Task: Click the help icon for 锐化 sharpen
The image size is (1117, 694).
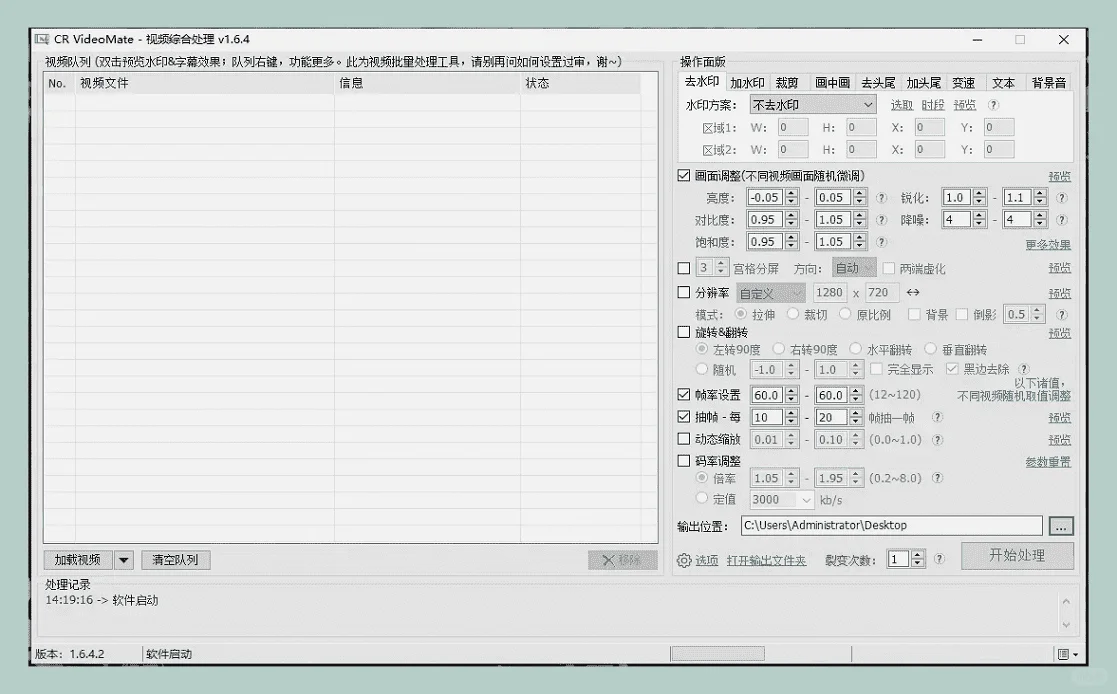Action: pyautogui.click(x=1061, y=198)
